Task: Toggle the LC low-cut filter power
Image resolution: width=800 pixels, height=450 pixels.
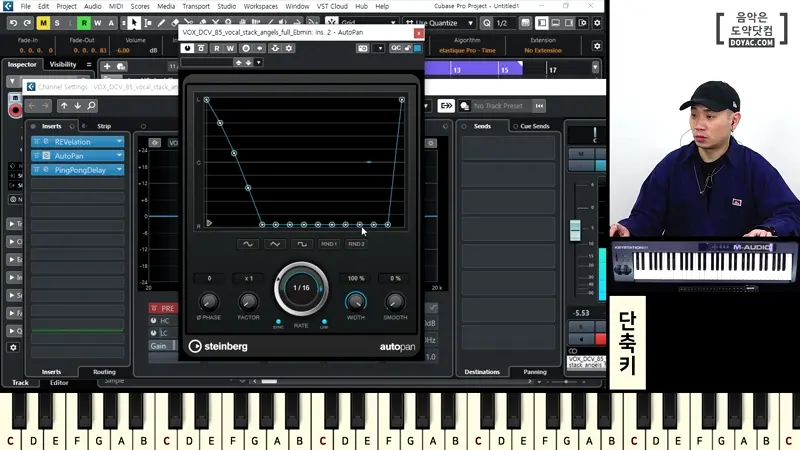Action: coord(154,333)
